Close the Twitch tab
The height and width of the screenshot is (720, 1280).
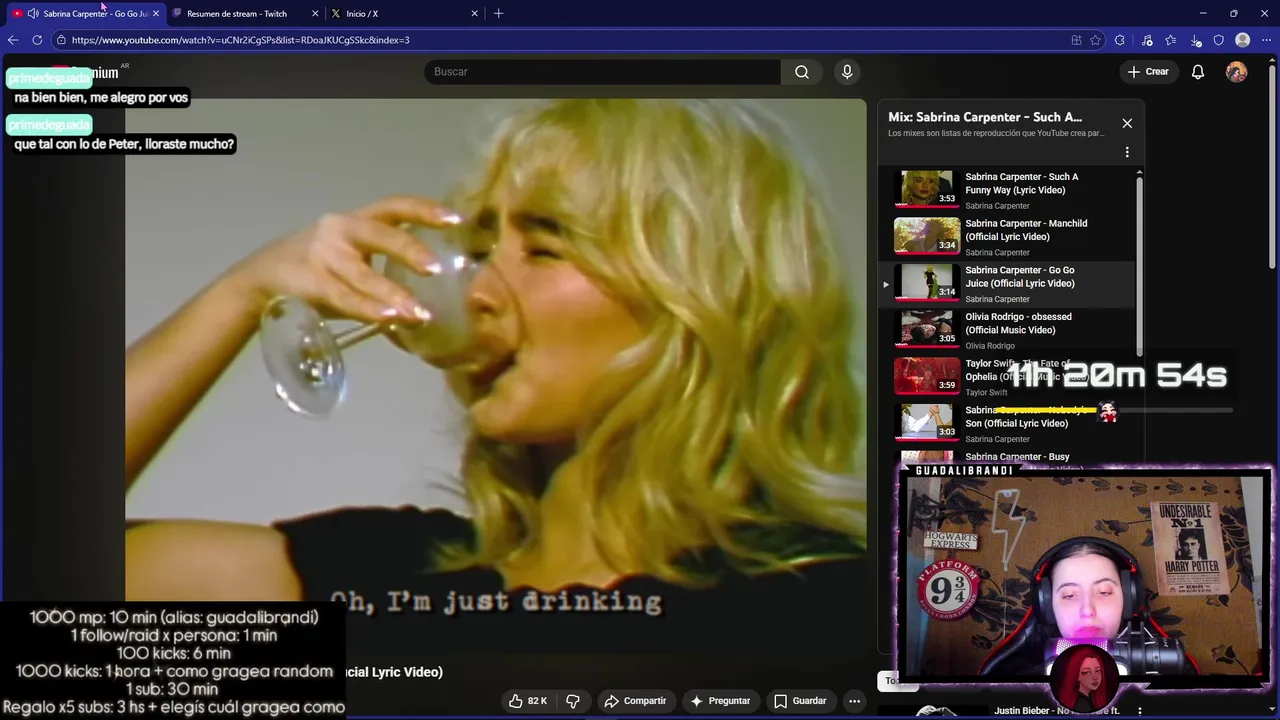tap(315, 13)
